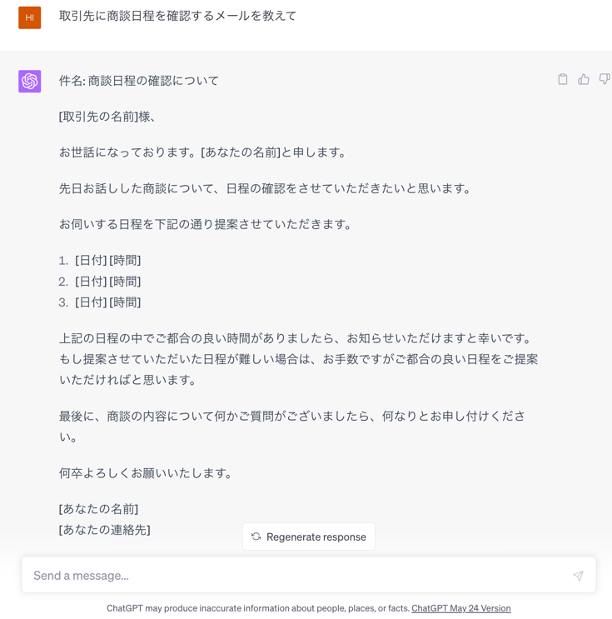Click the purple ChatGPT logo avatar
Viewport: 612px width, 619px height.
(x=30, y=81)
